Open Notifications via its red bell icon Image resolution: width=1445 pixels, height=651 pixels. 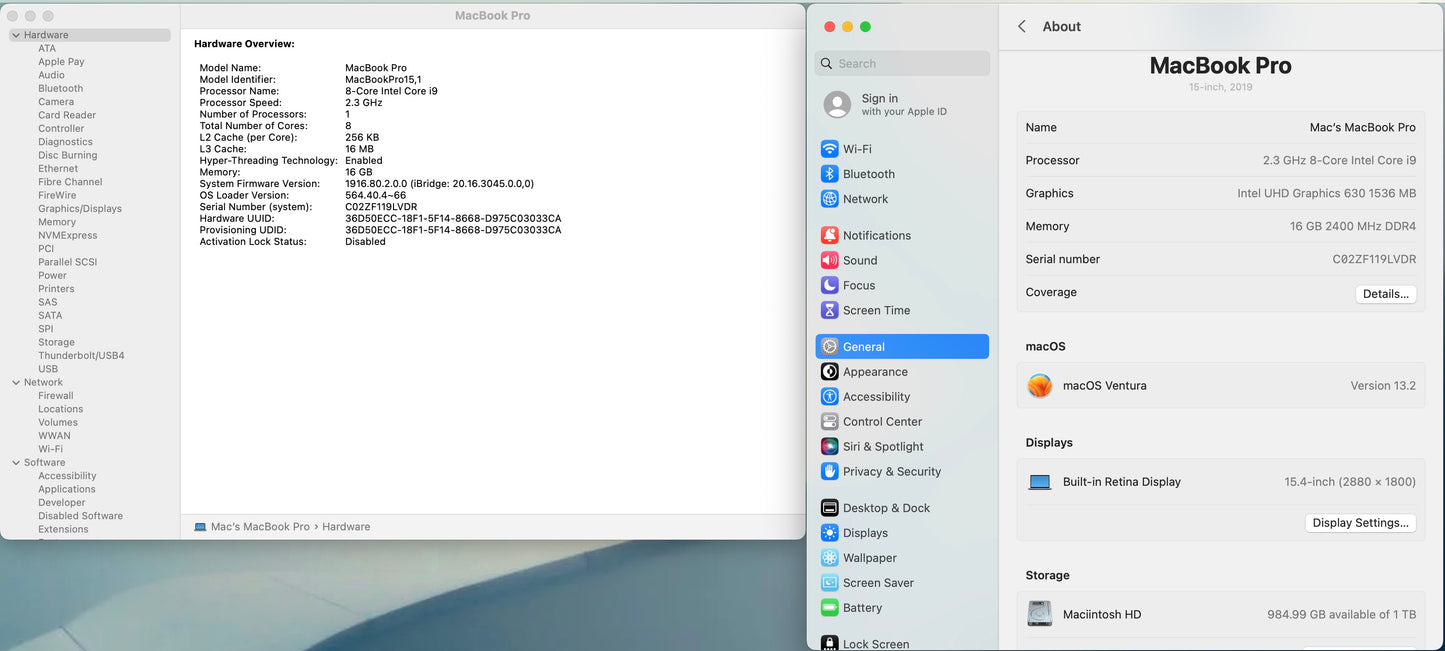829,236
